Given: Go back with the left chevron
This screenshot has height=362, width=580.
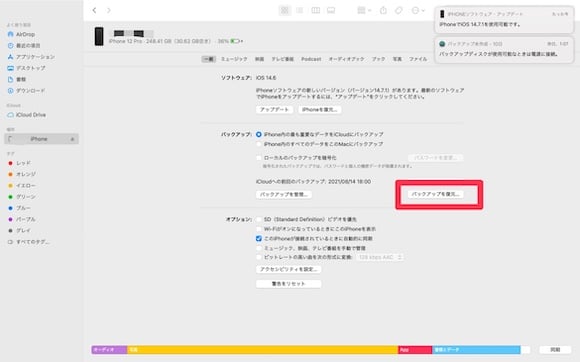Looking at the screenshot, I should pyautogui.click(x=94, y=10).
